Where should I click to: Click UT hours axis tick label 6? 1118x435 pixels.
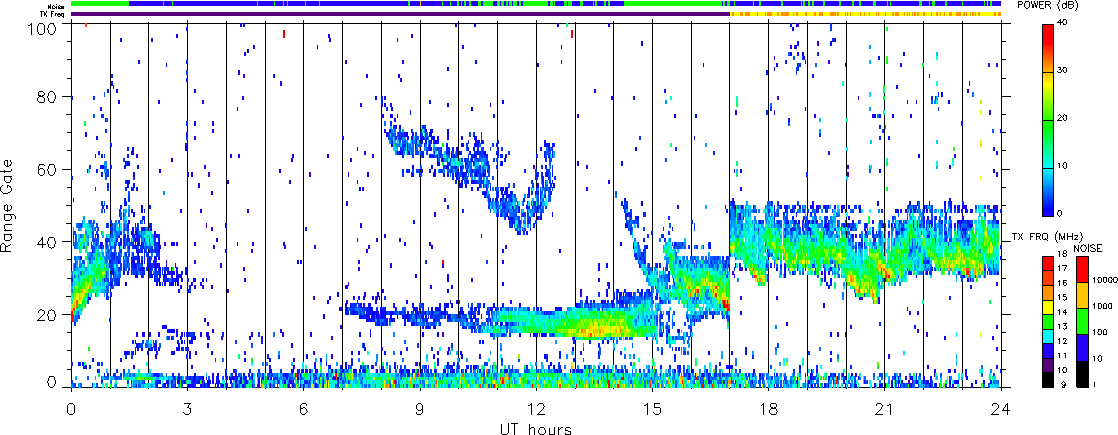(x=304, y=409)
